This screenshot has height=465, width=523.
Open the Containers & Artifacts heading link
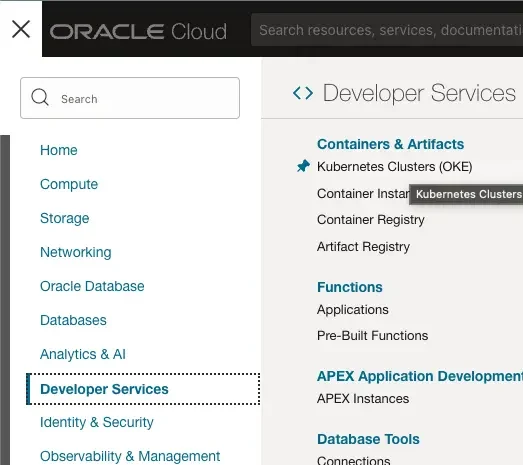[x=391, y=144]
